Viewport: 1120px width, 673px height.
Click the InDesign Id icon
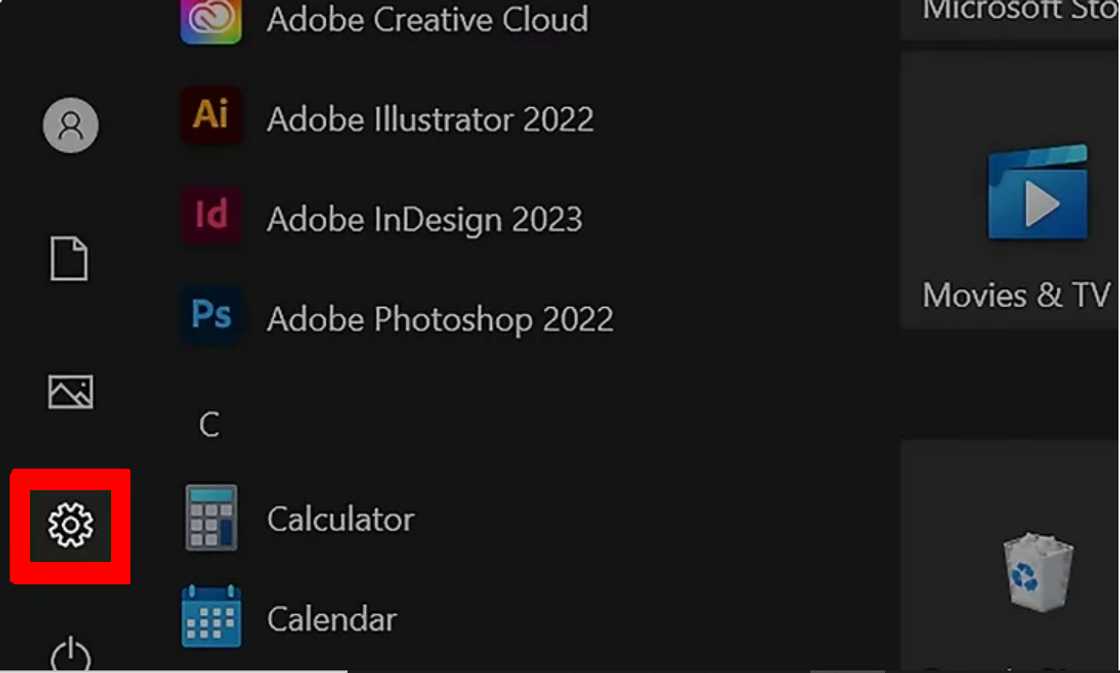point(210,216)
